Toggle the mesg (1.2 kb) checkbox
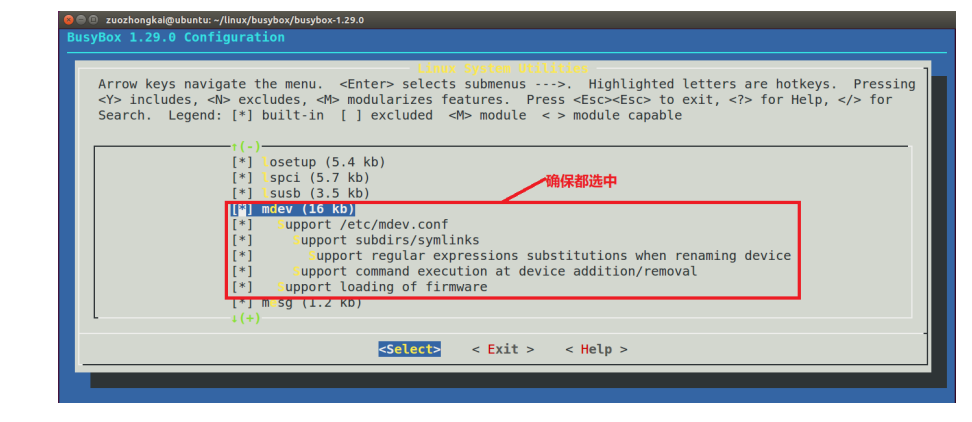 point(242,303)
